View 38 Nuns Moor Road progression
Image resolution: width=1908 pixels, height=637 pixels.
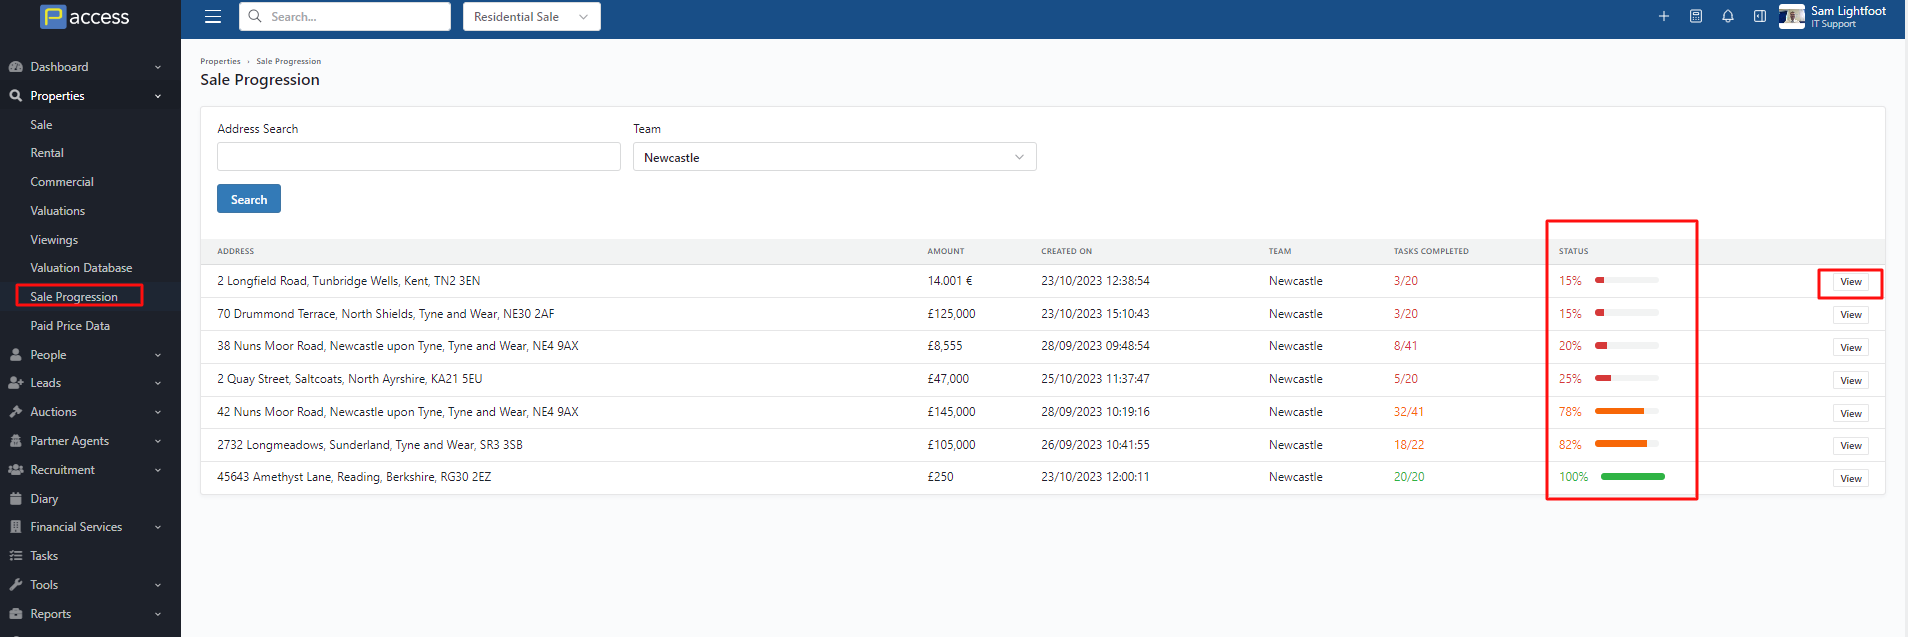coord(1851,348)
